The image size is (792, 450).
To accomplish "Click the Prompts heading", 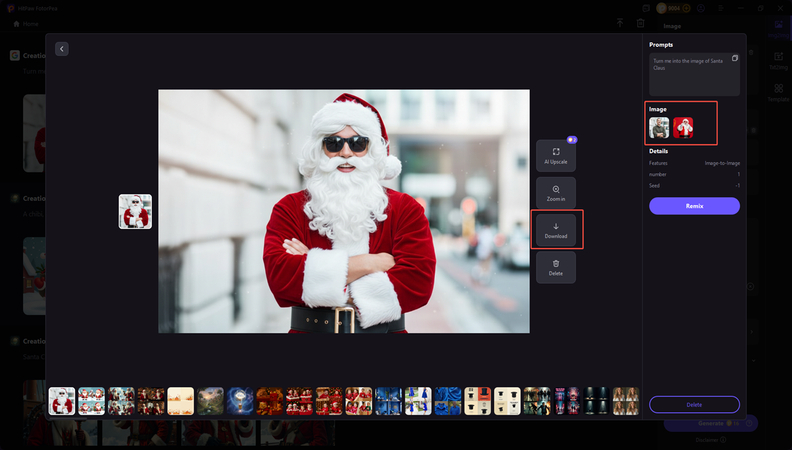I will [x=661, y=44].
